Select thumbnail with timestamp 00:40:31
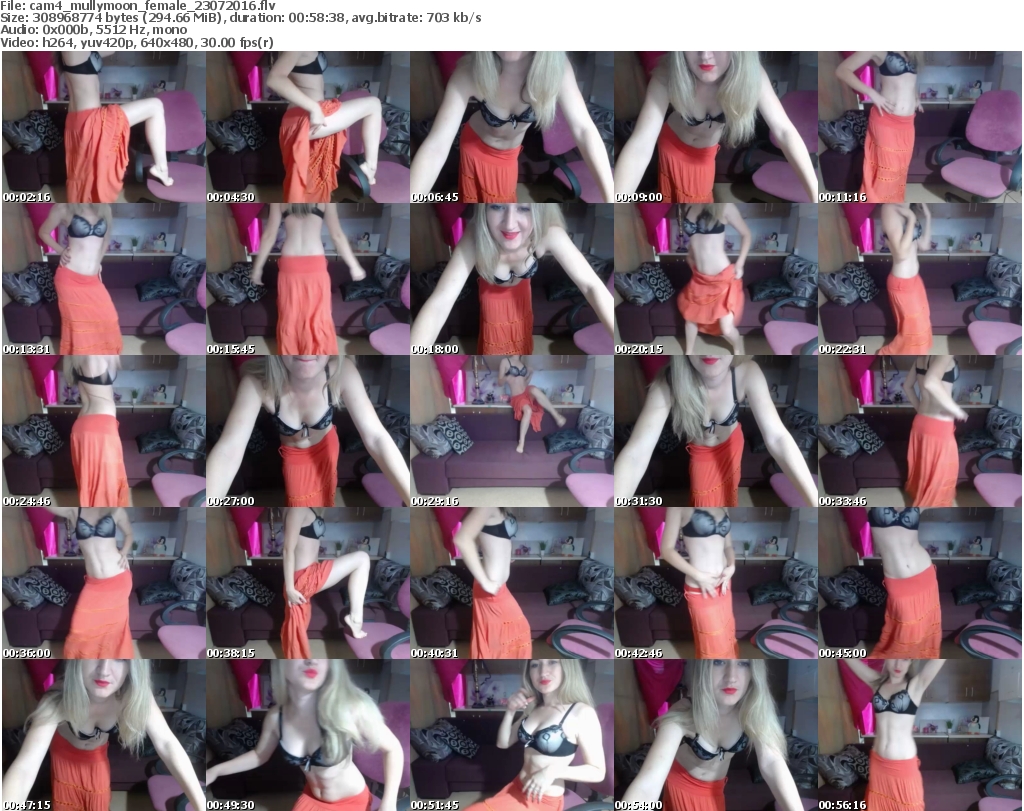Viewport: 1024px width, 811px height. (x=512, y=583)
